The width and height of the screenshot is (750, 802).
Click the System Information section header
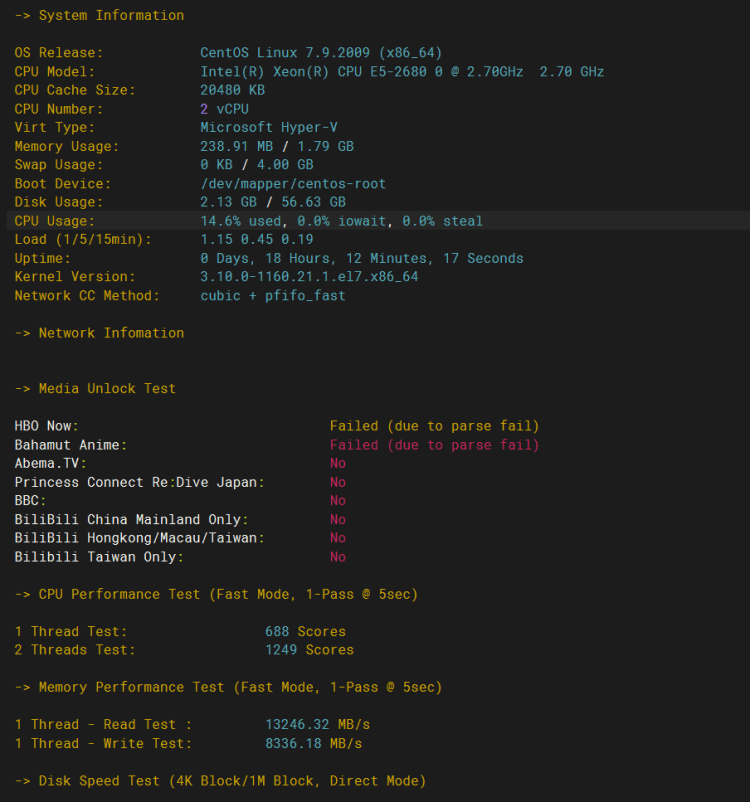99,15
